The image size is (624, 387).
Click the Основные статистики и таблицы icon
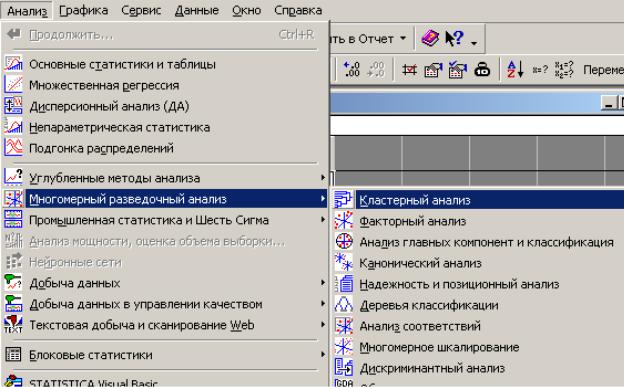click(x=13, y=64)
